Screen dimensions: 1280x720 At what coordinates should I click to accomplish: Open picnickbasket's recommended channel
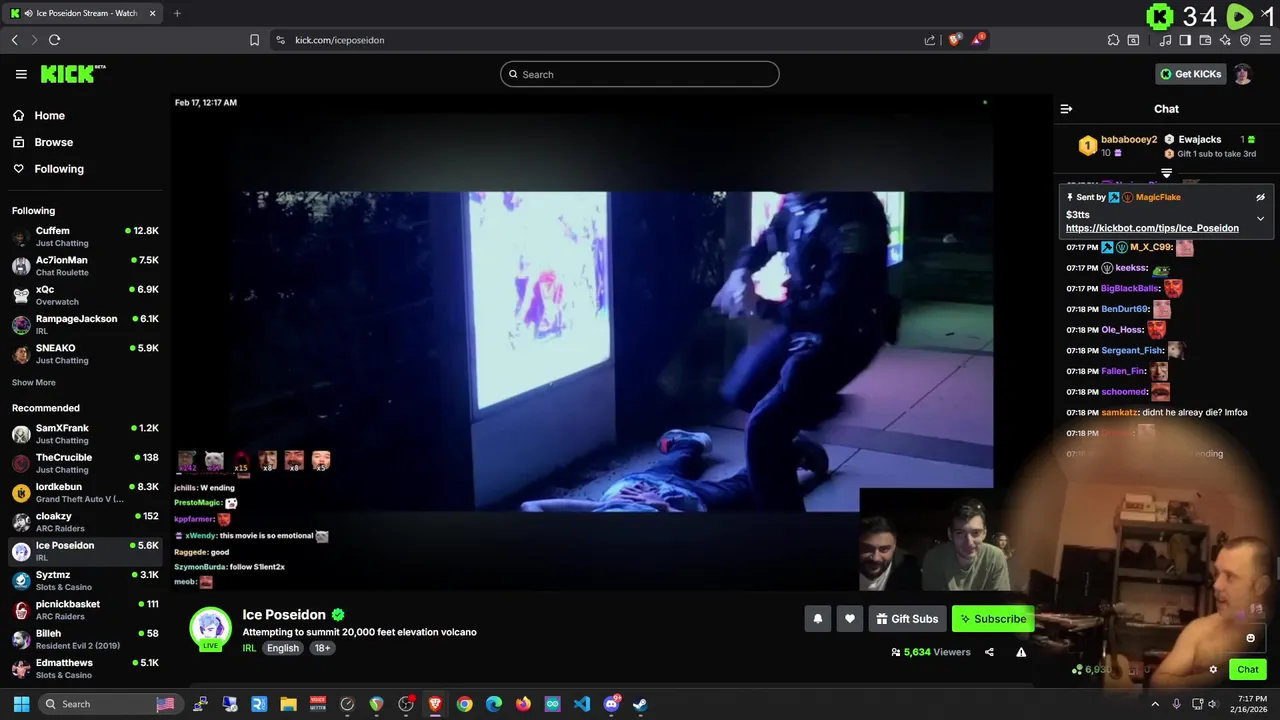[x=85, y=610]
